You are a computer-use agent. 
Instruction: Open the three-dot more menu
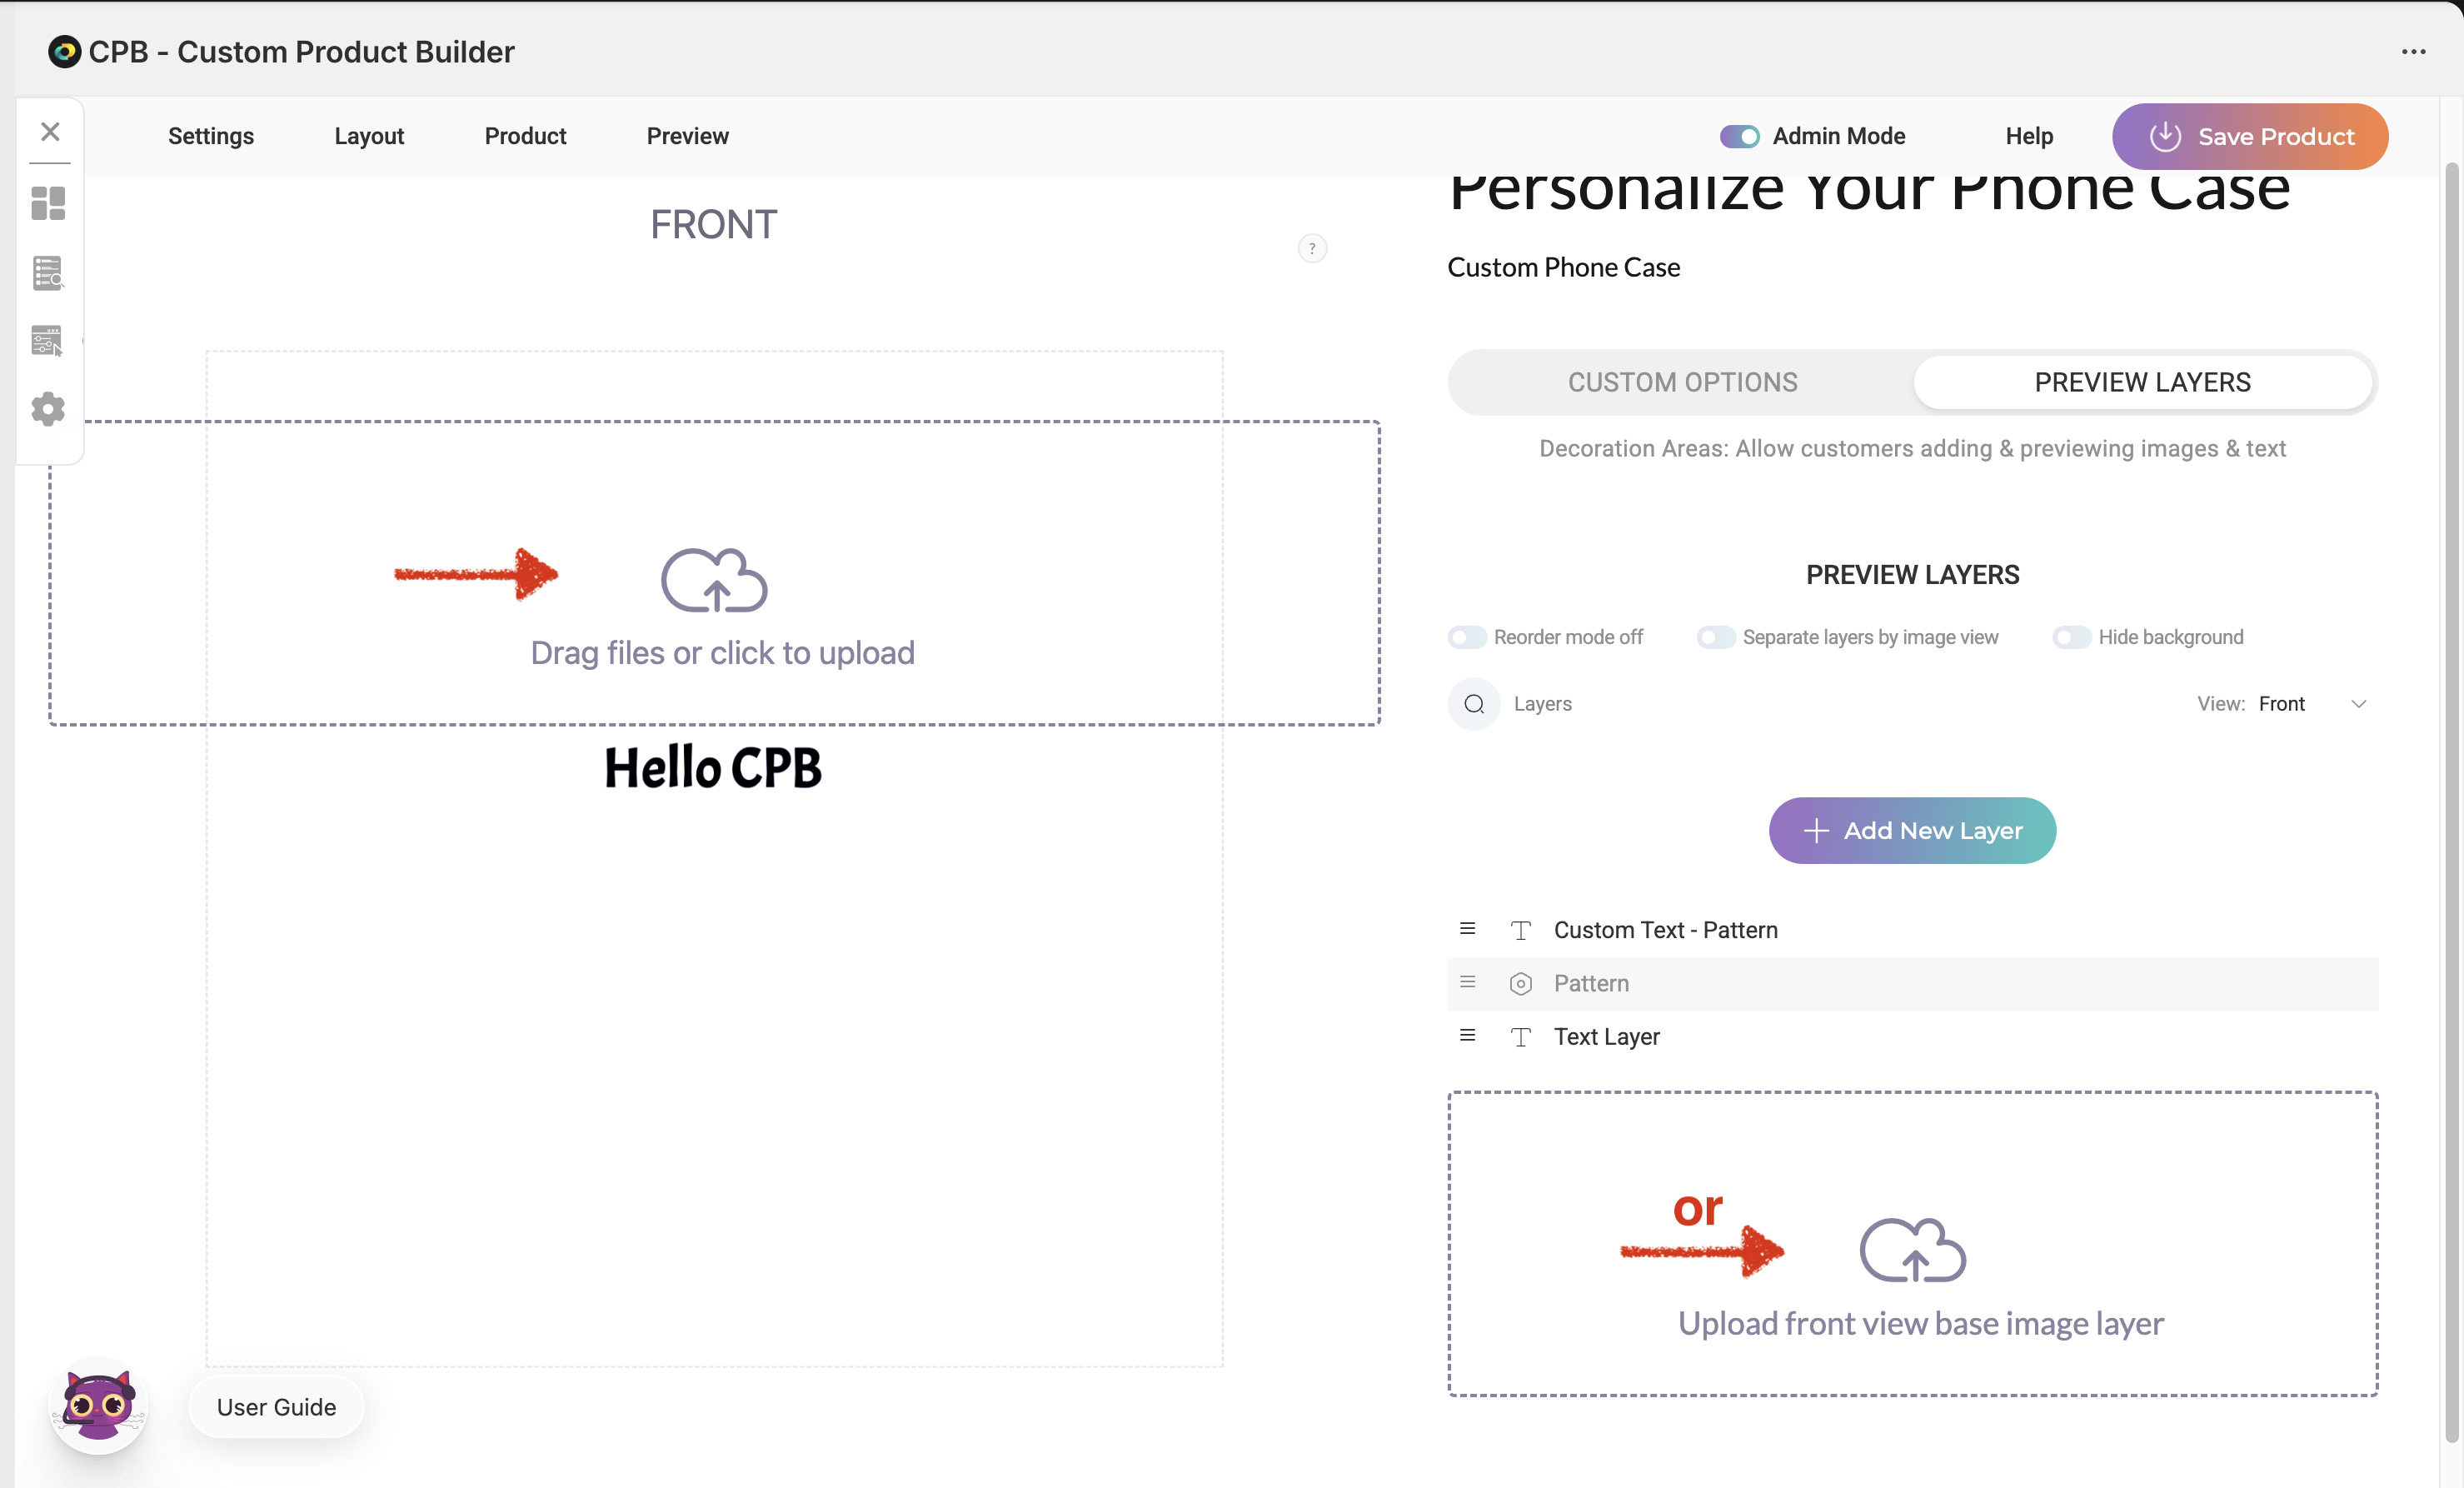2413,52
